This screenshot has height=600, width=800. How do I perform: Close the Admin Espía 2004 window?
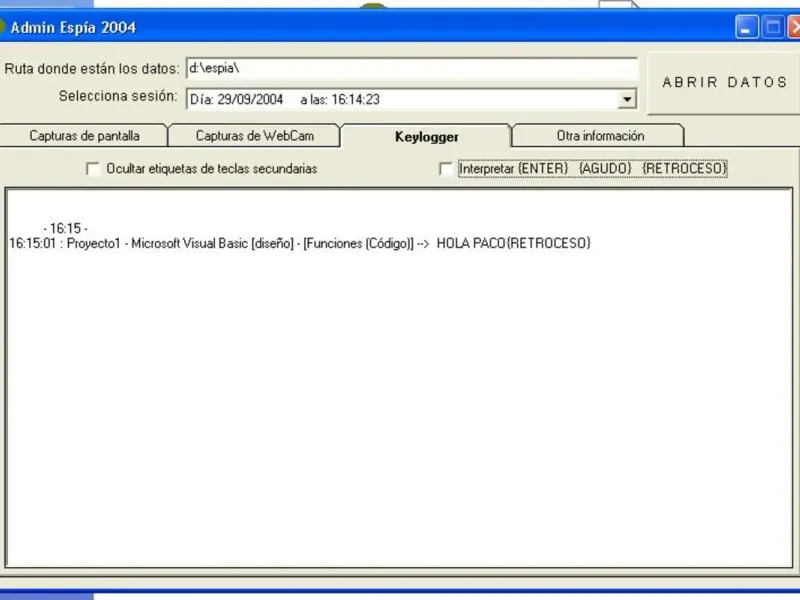pos(794,27)
